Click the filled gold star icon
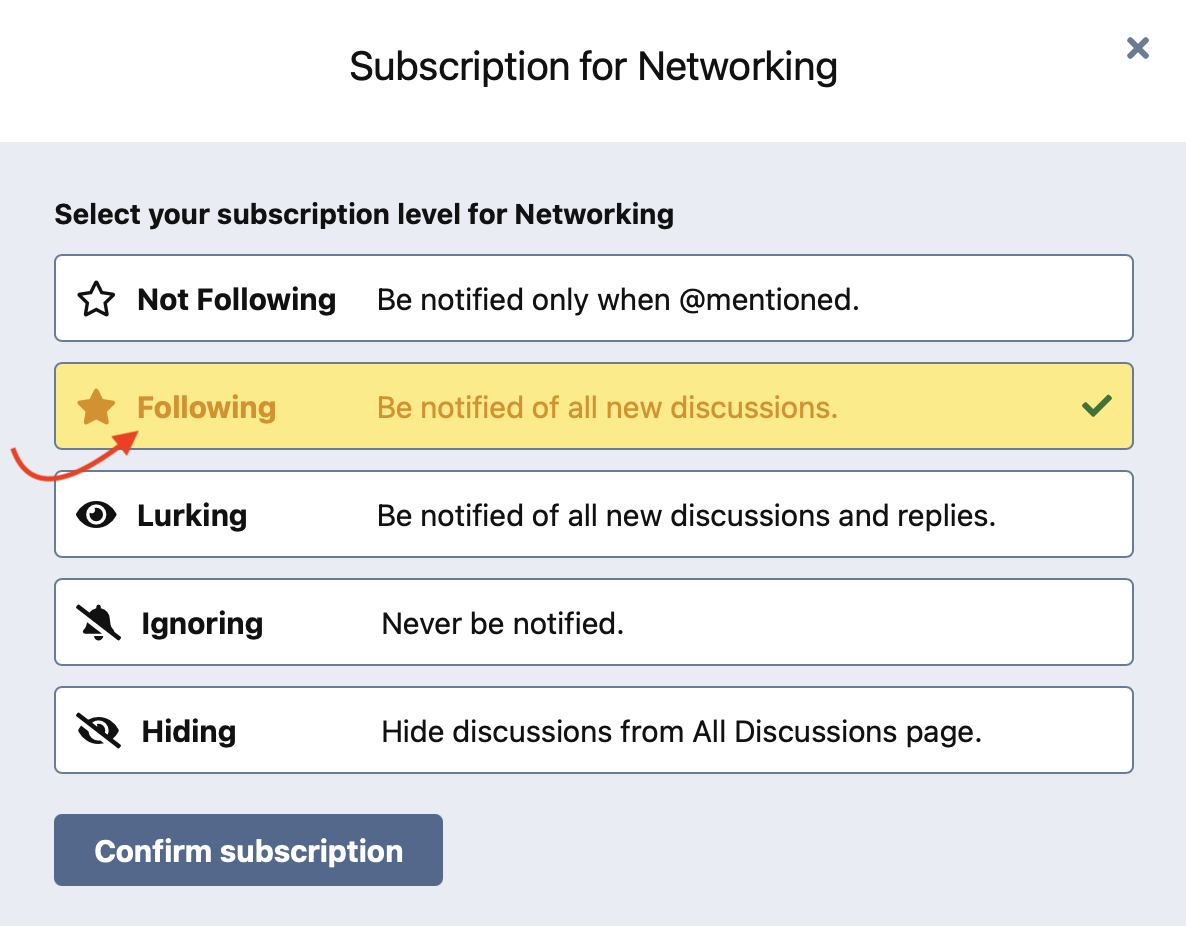The height and width of the screenshot is (926, 1186). pyautogui.click(x=96, y=407)
